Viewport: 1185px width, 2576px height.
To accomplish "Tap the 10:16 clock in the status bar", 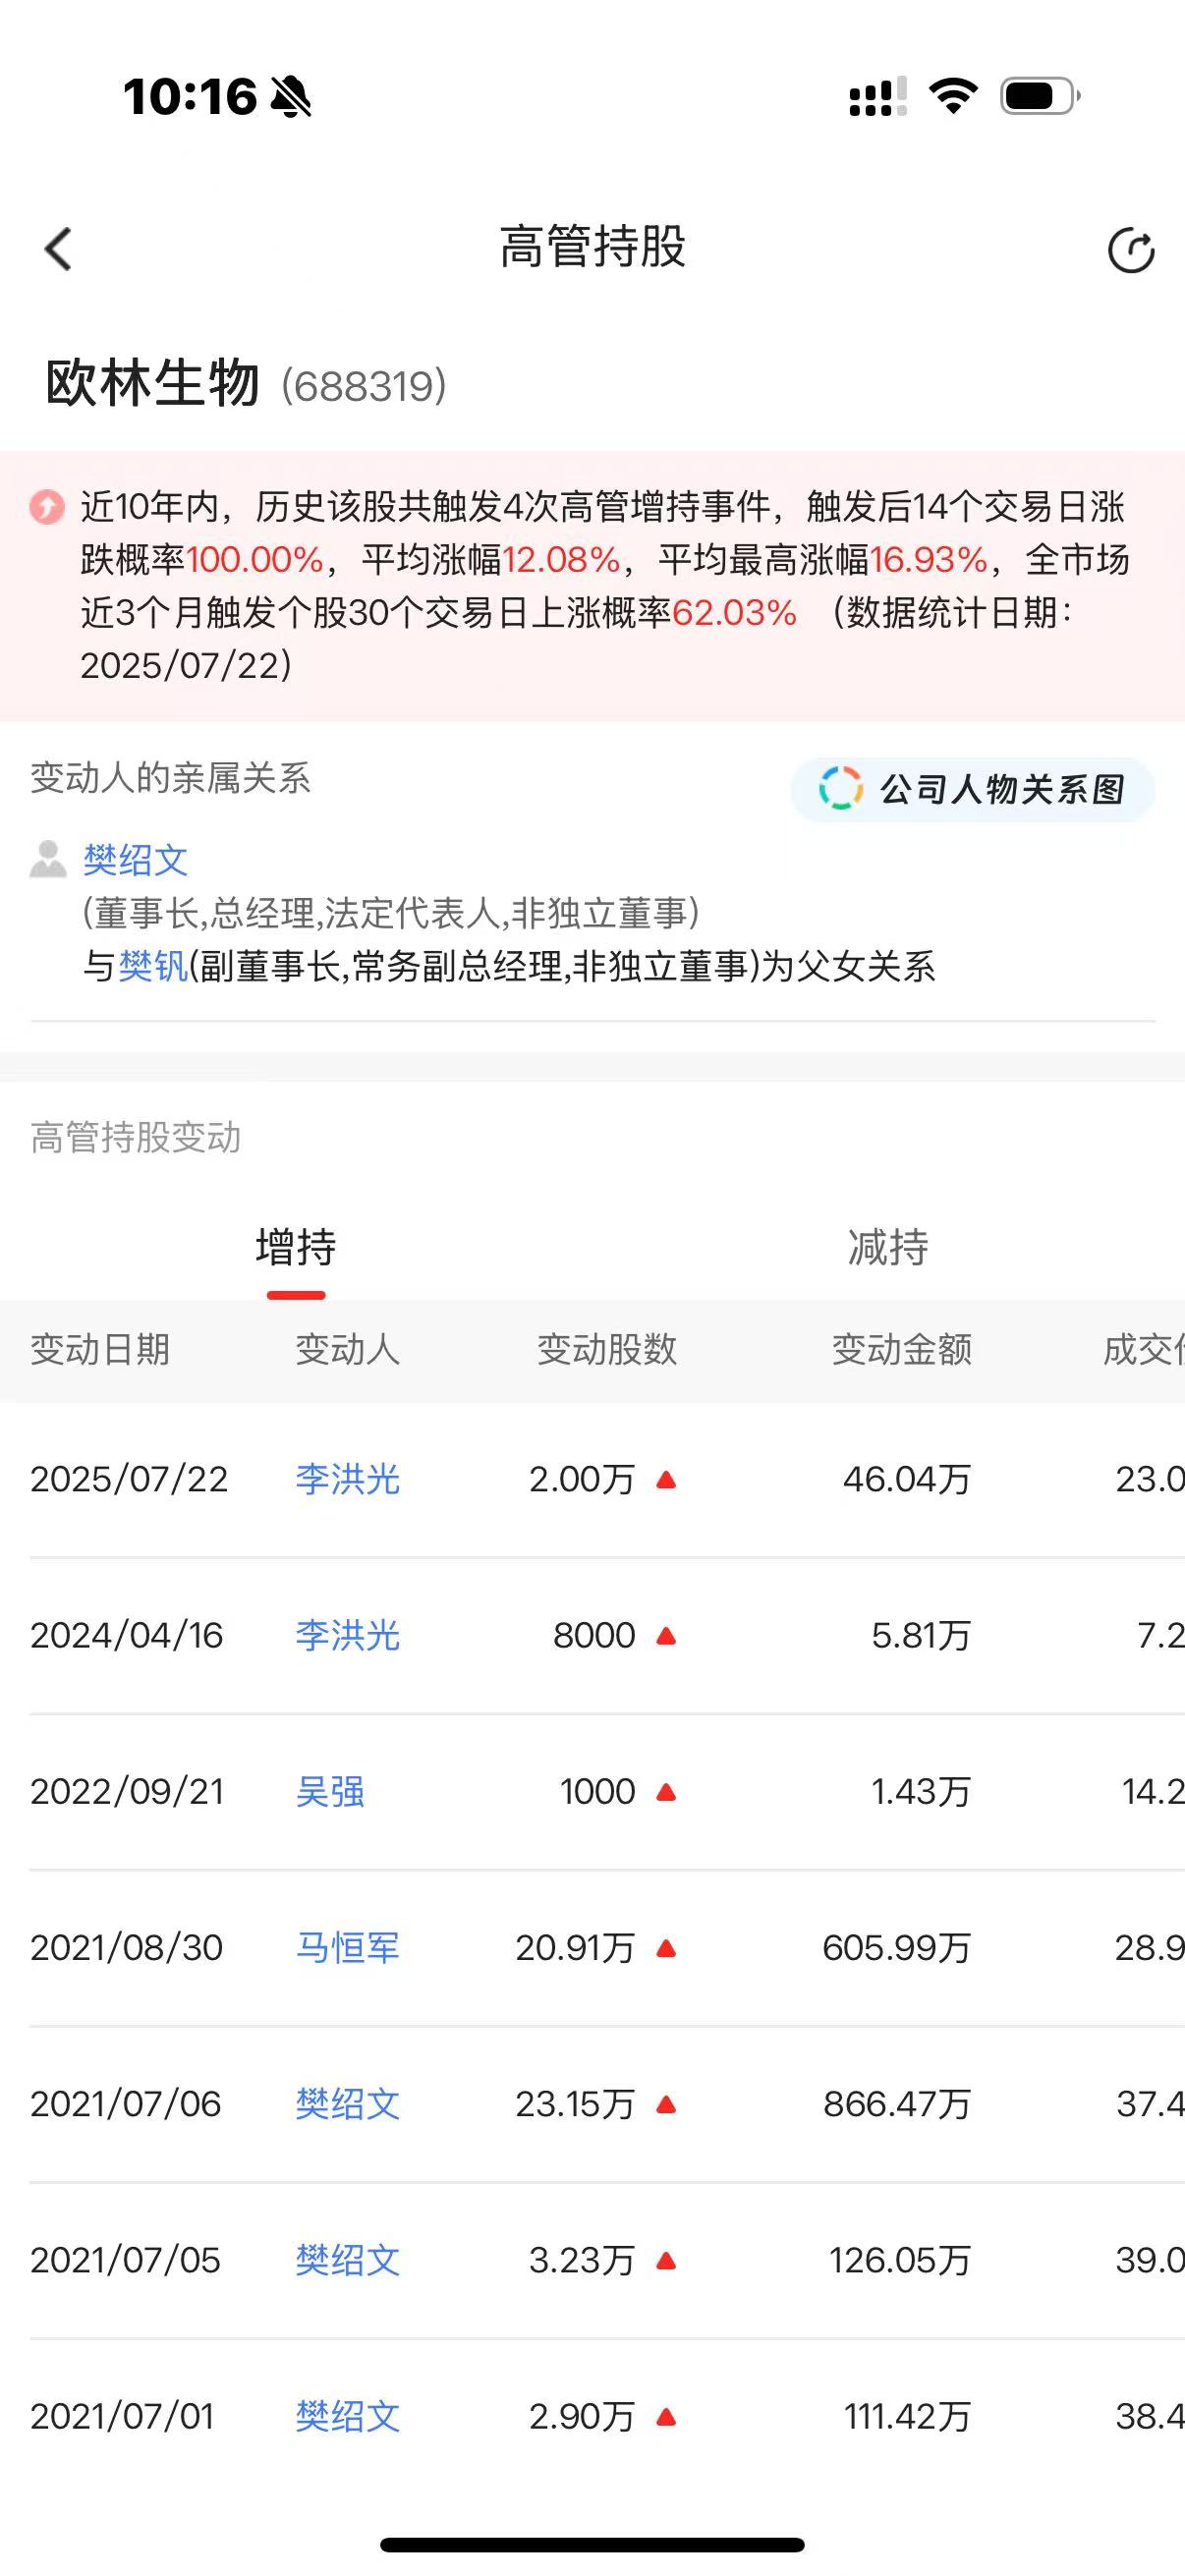I will click(190, 97).
